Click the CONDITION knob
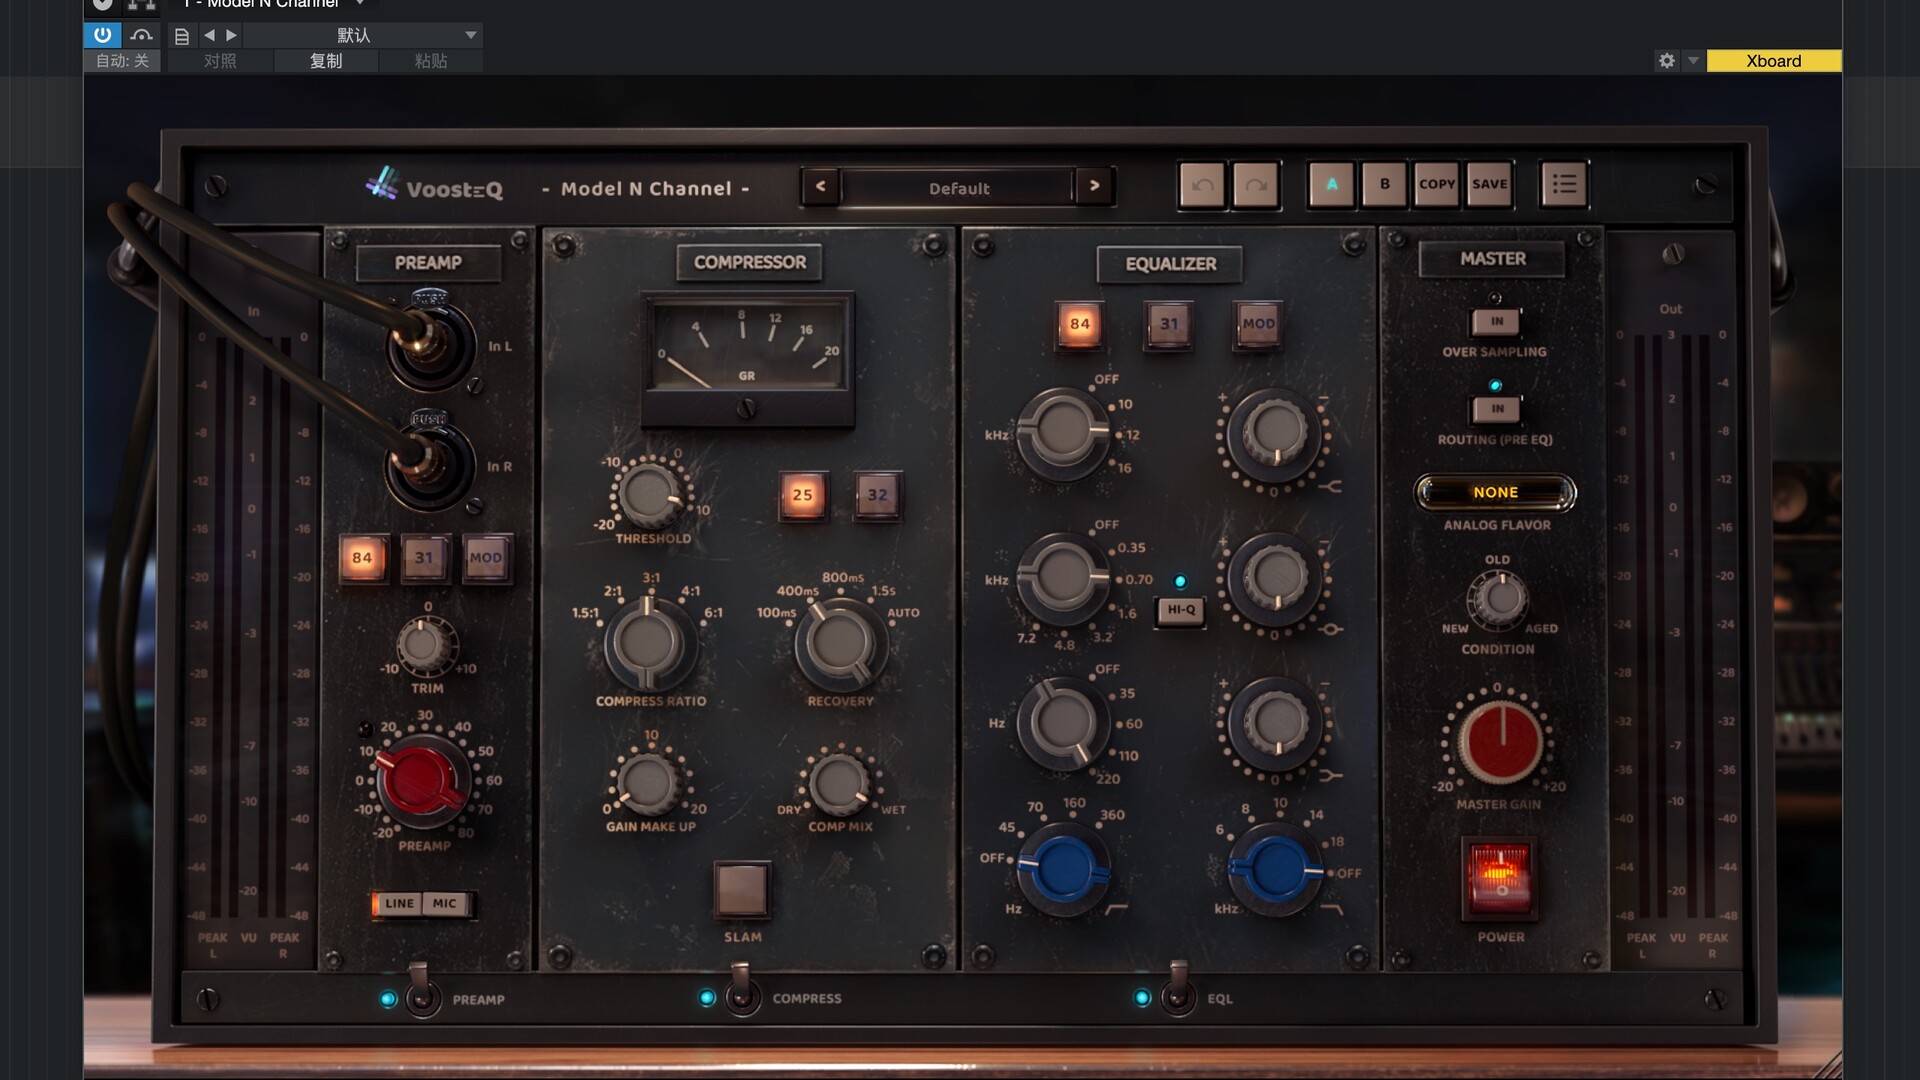This screenshot has width=1920, height=1080. (x=1498, y=599)
